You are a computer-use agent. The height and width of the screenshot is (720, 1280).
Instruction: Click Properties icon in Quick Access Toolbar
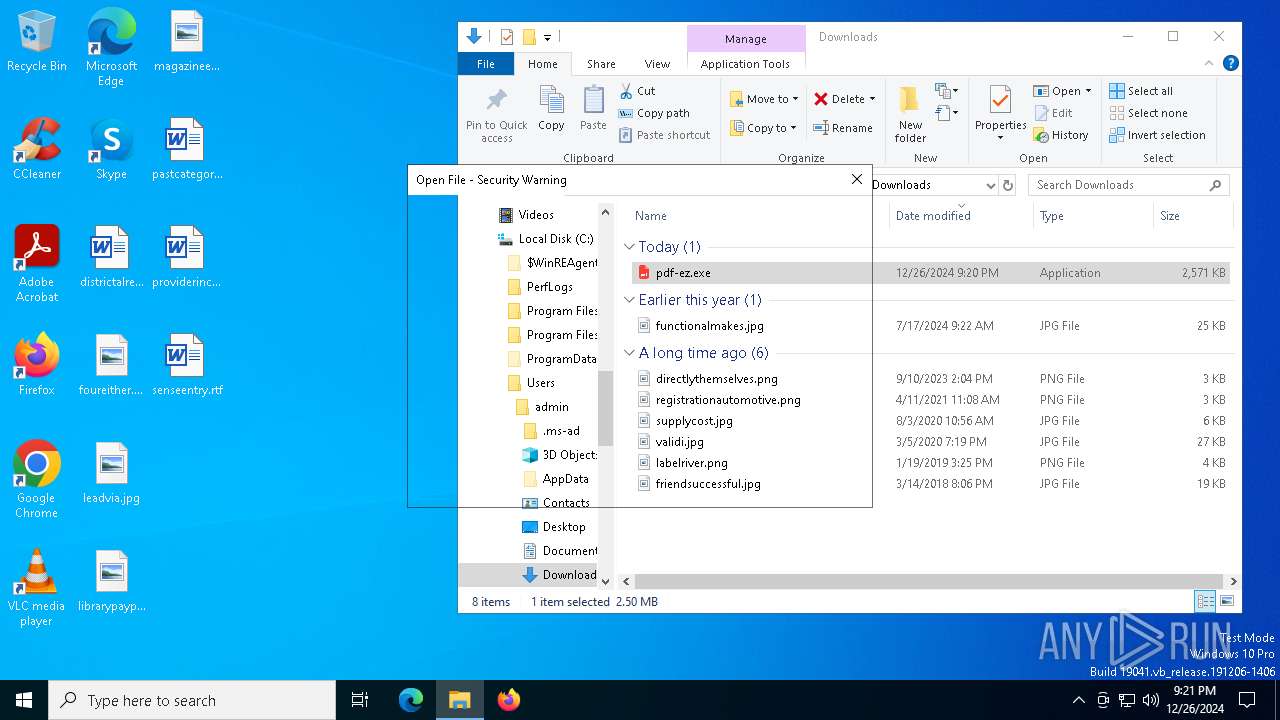(x=507, y=37)
